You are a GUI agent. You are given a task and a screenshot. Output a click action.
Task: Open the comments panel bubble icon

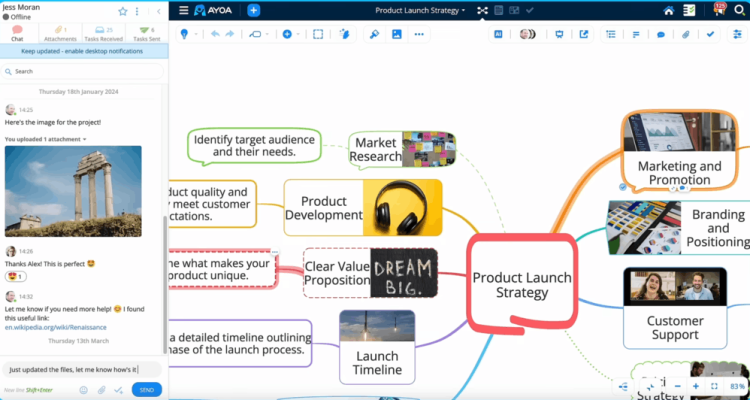[x=661, y=34]
